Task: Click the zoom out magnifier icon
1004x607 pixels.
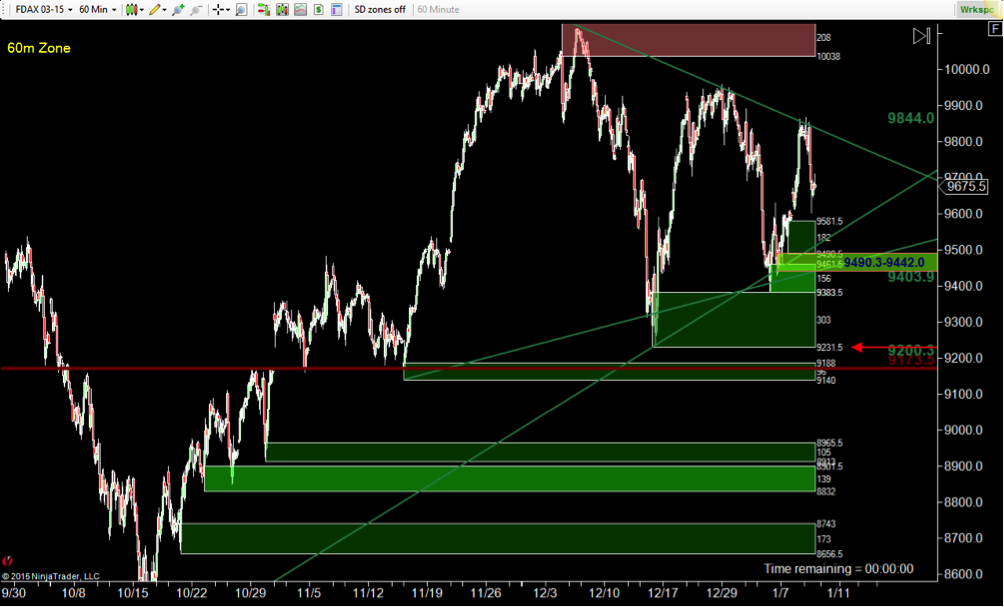Action: pos(197,10)
